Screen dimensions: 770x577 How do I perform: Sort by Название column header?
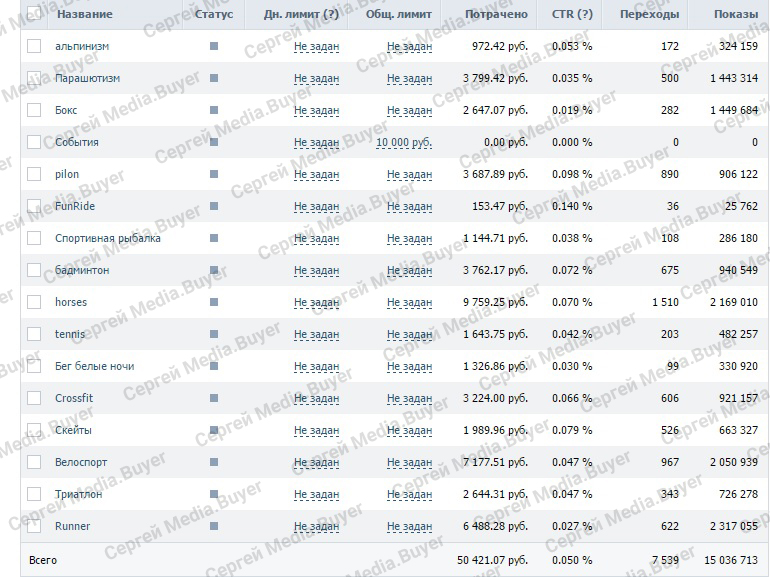point(85,14)
